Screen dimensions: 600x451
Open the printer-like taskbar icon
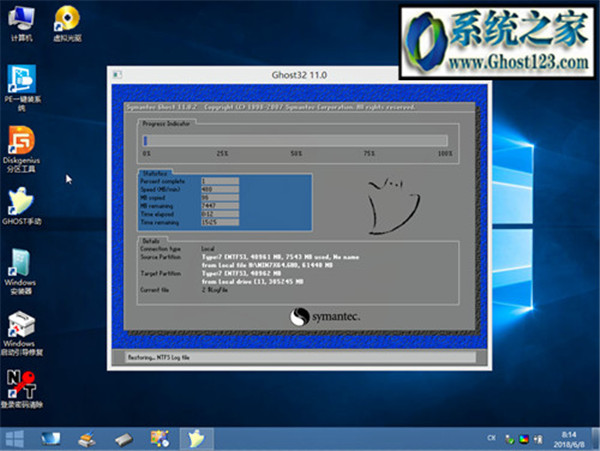[x=87, y=439]
